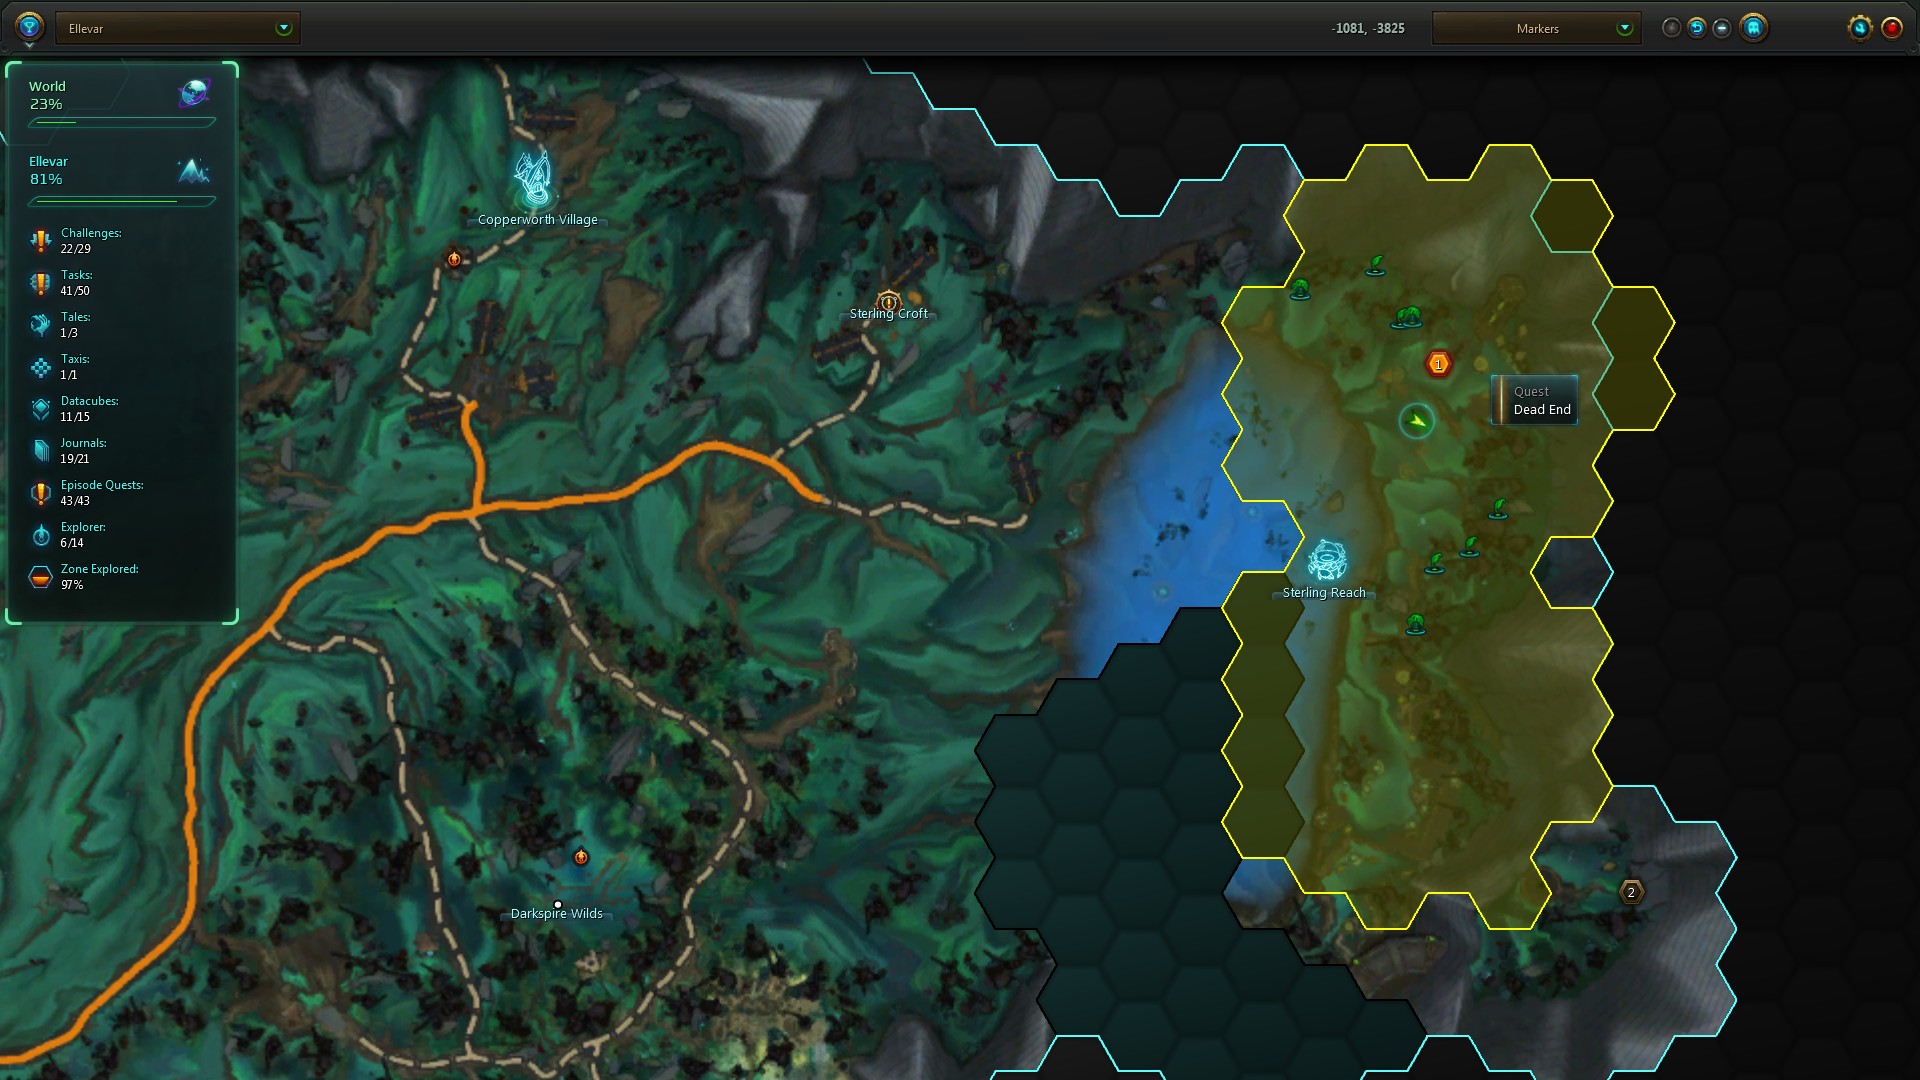1920x1080 pixels.
Task: Click the Darkspire Wilds map label
Action: [556, 914]
